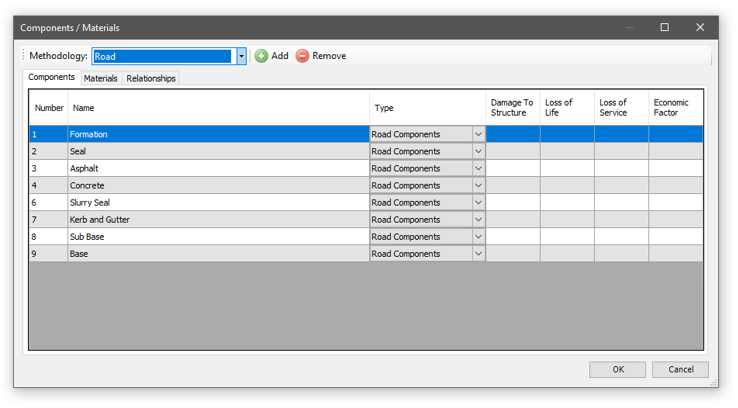
Task: Click the Damage To Structure column header
Action: (512, 108)
